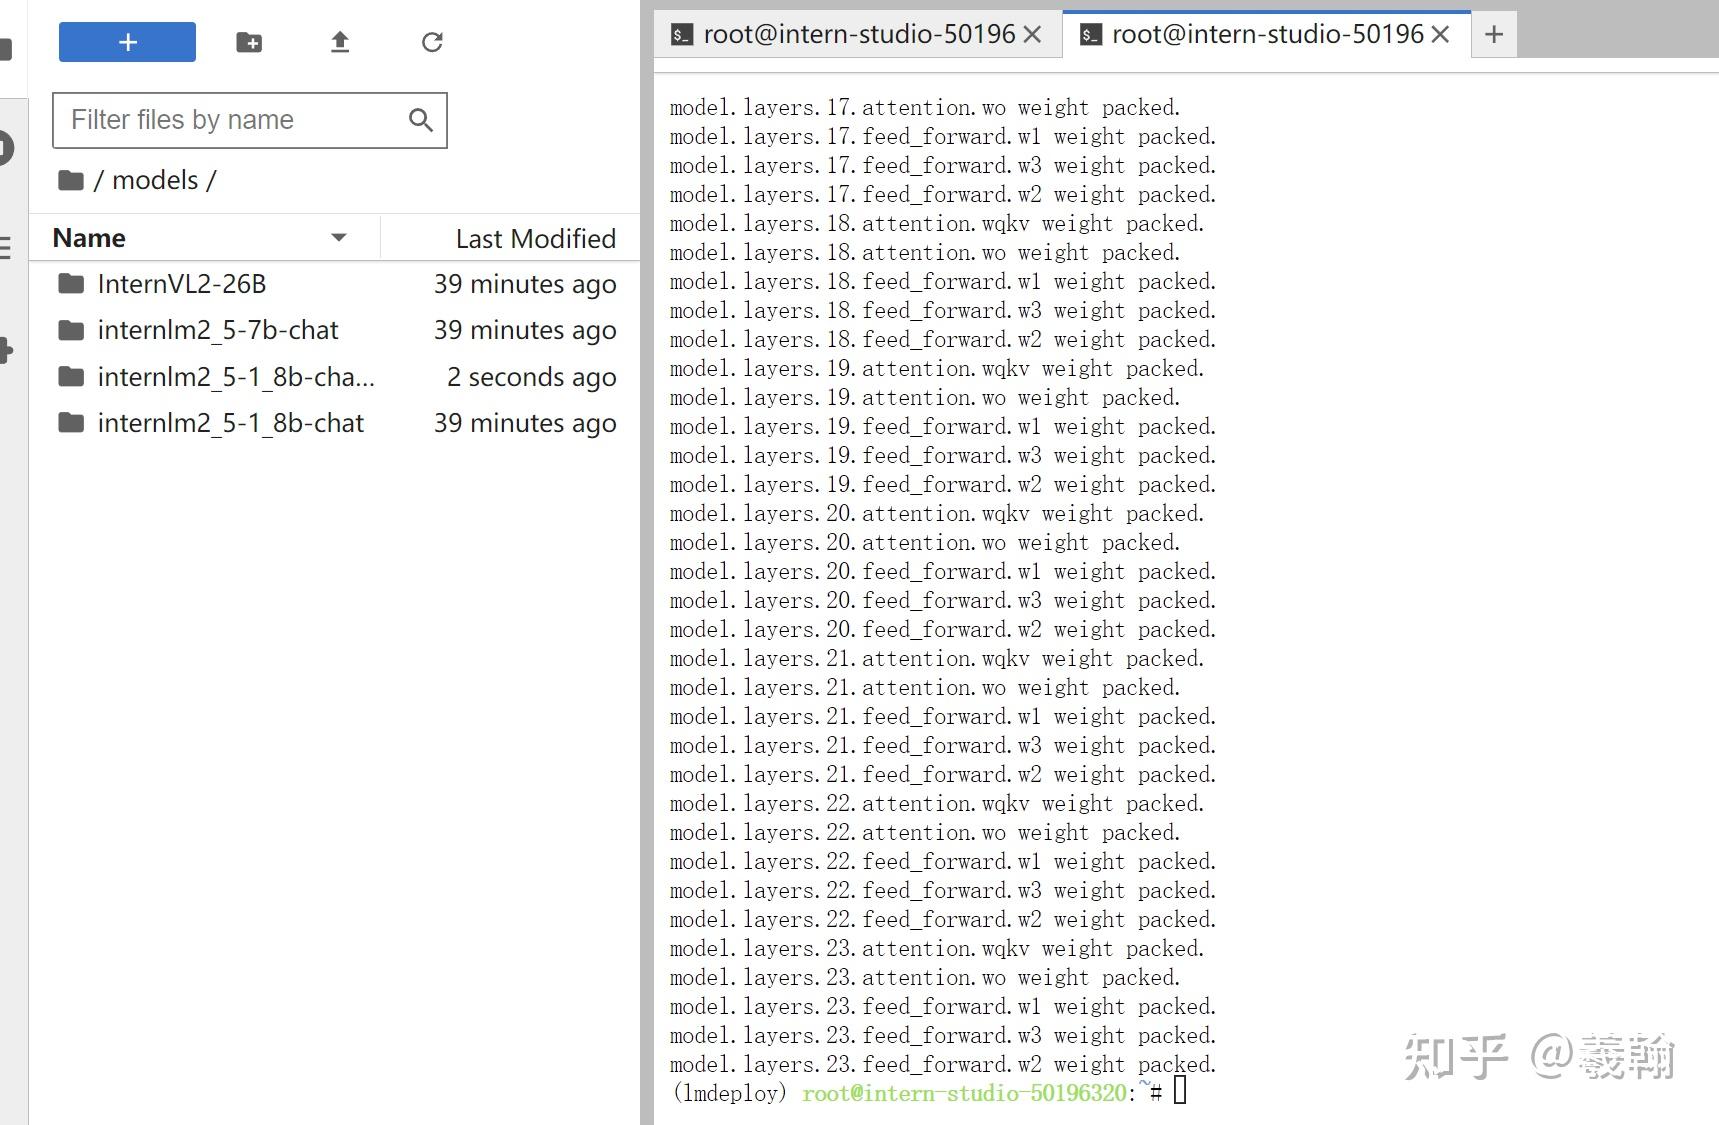The width and height of the screenshot is (1719, 1125).
Task: Refresh the file list
Action: 432,42
